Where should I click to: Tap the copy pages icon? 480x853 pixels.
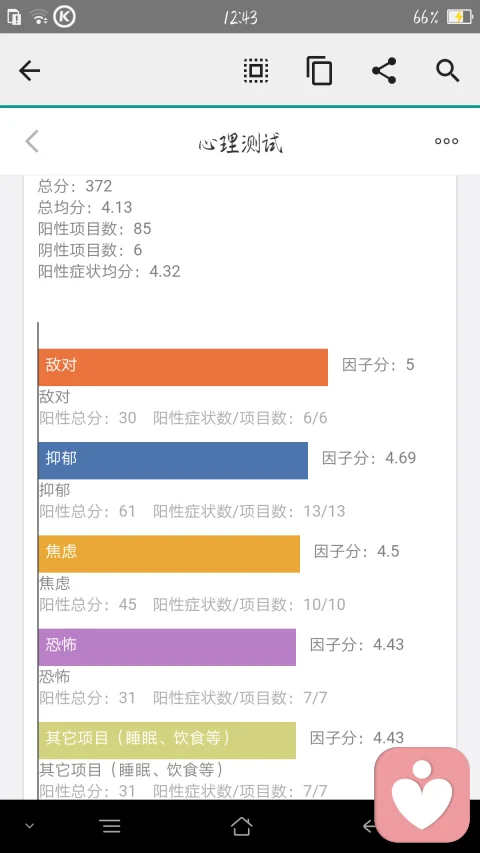[319, 71]
